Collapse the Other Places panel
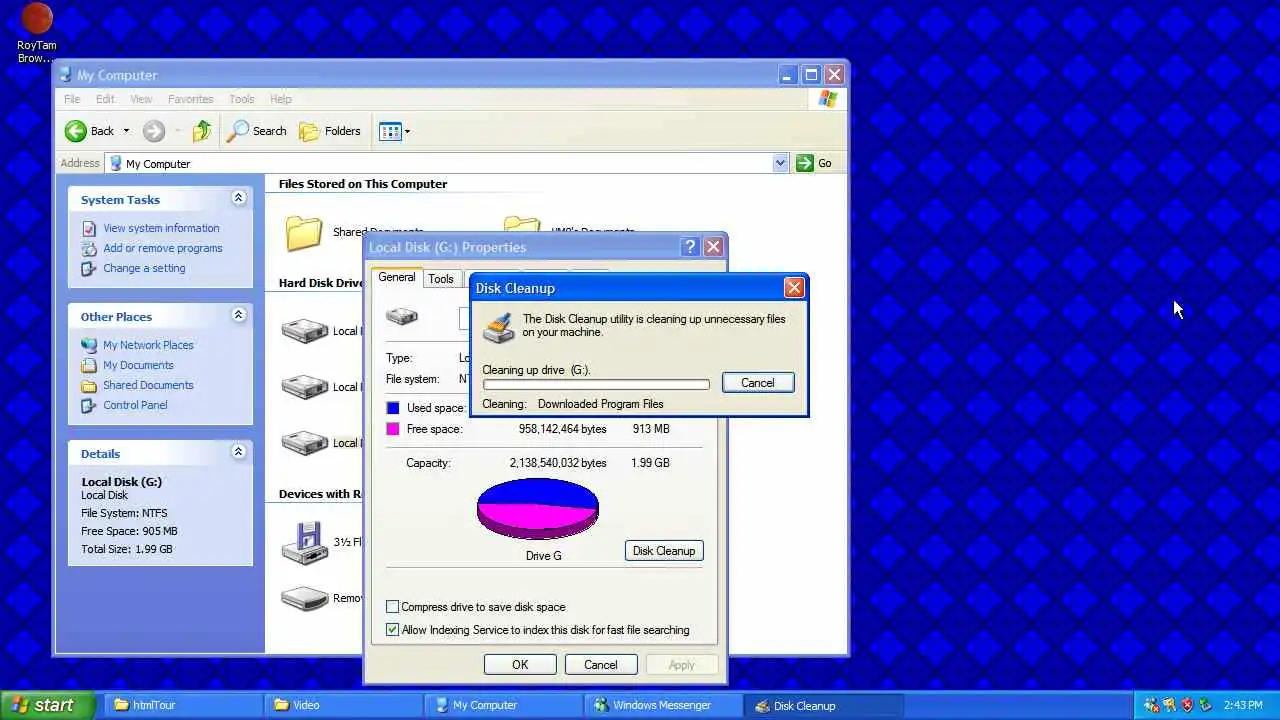Viewport: 1280px width, 720px height. 238,315
